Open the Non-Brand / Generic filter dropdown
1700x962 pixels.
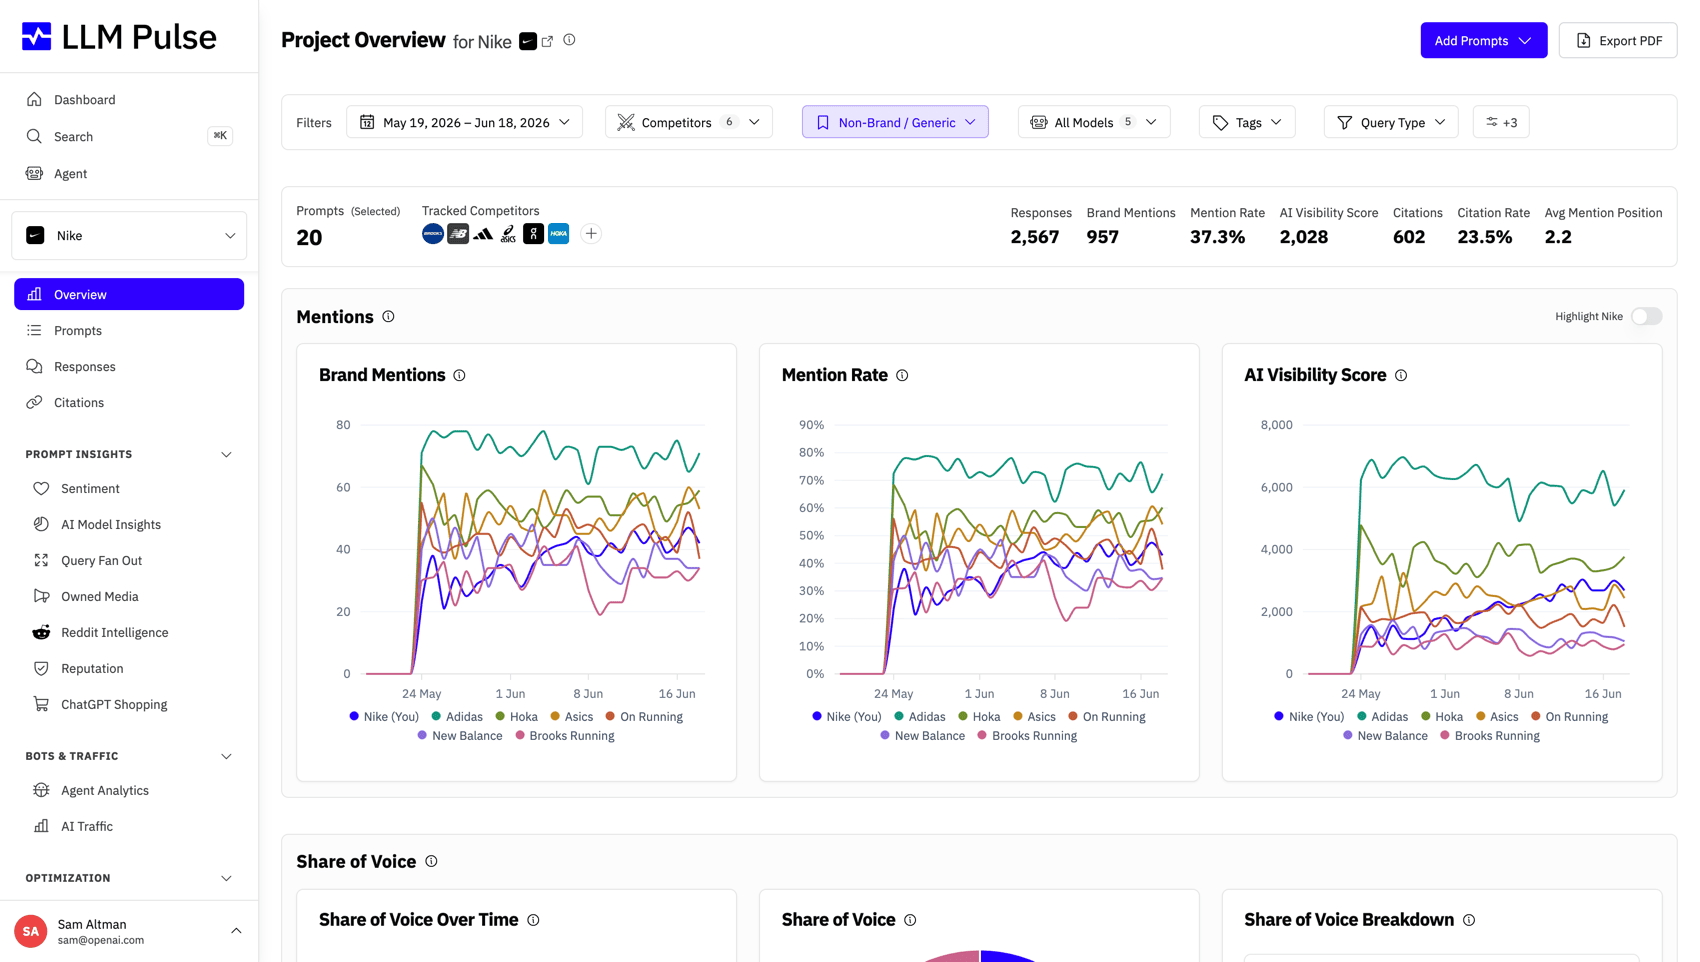pyautogui.click(x=895, y=122)
